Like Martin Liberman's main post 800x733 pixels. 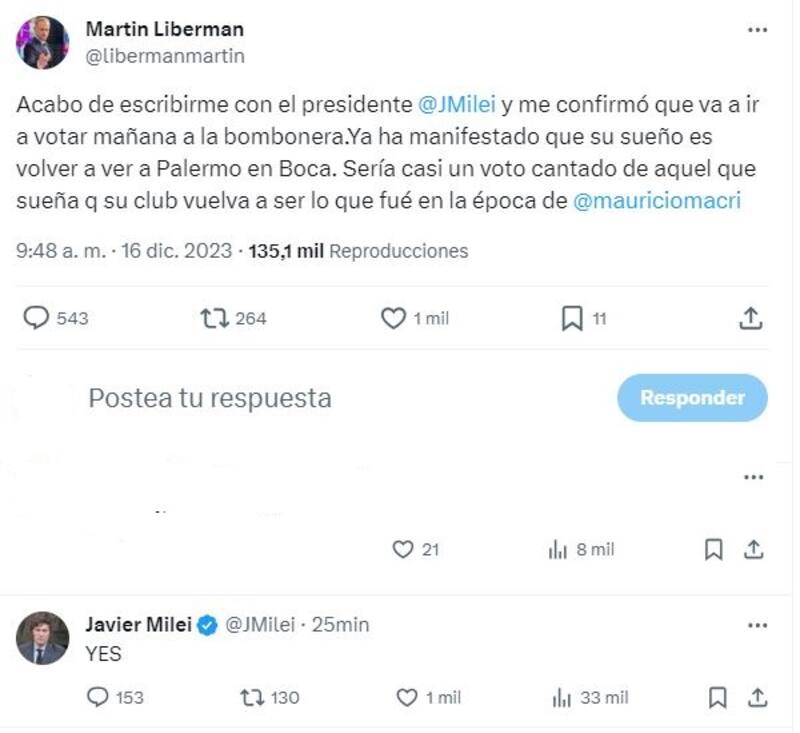pyautogui.click(x=394, y=318)
